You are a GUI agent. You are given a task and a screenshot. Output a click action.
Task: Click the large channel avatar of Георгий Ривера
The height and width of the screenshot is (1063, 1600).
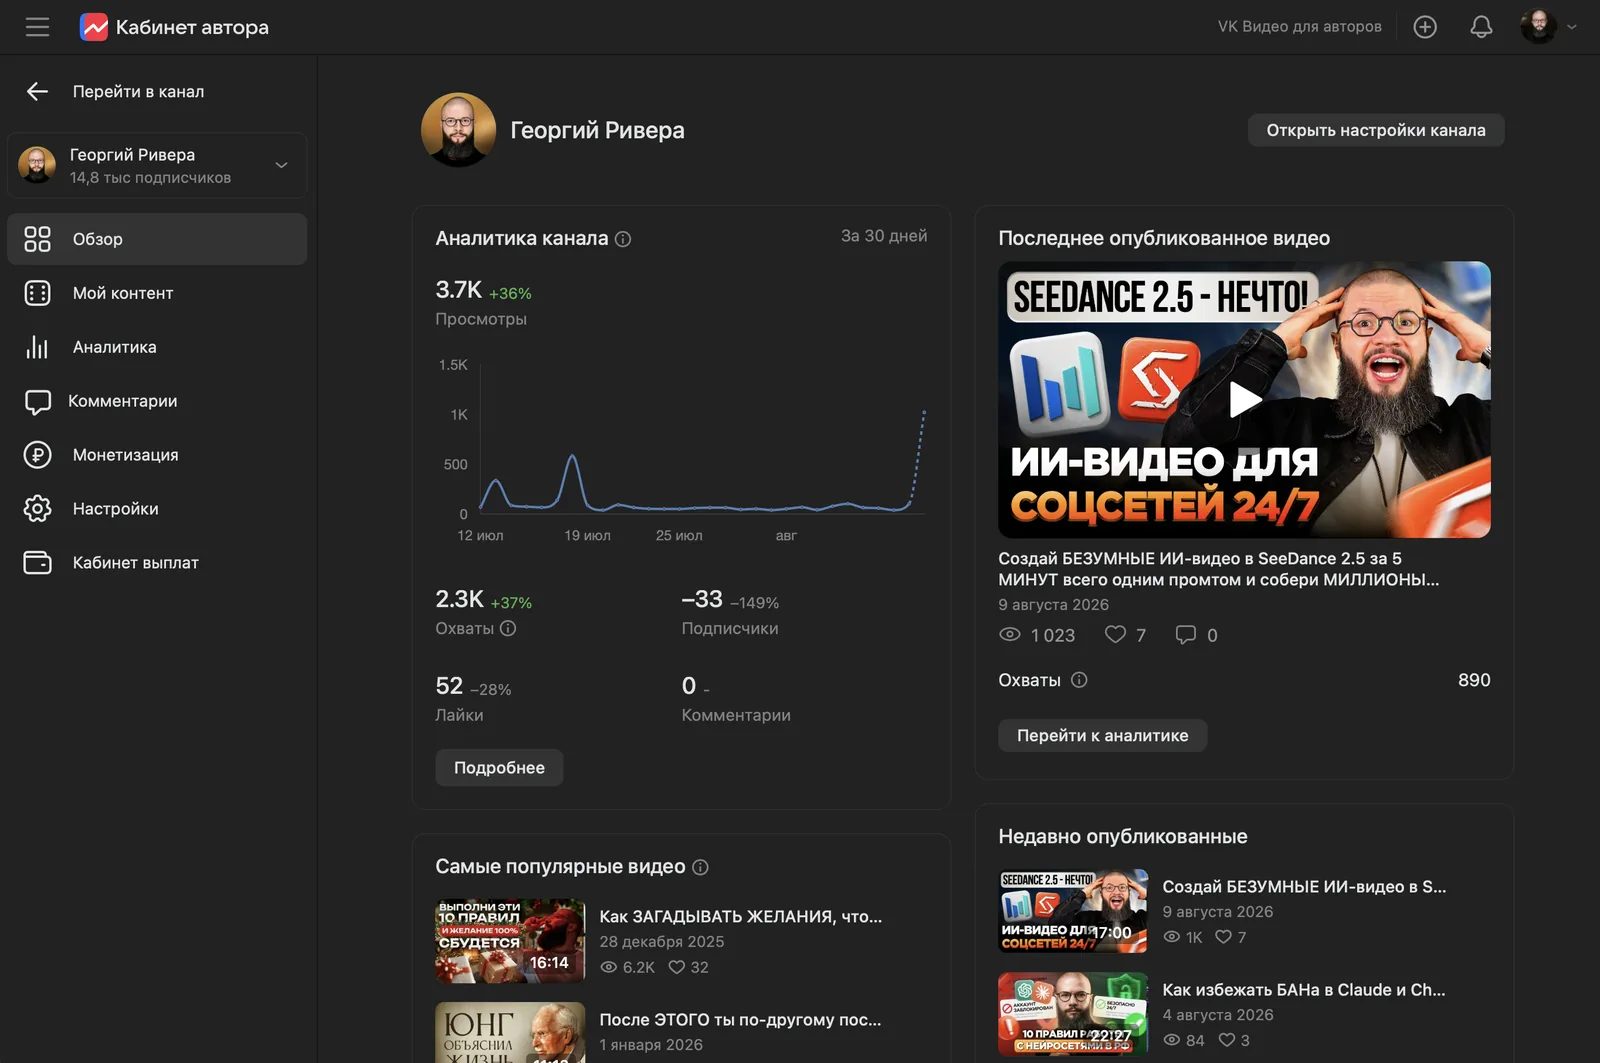(x=459, y=130)
